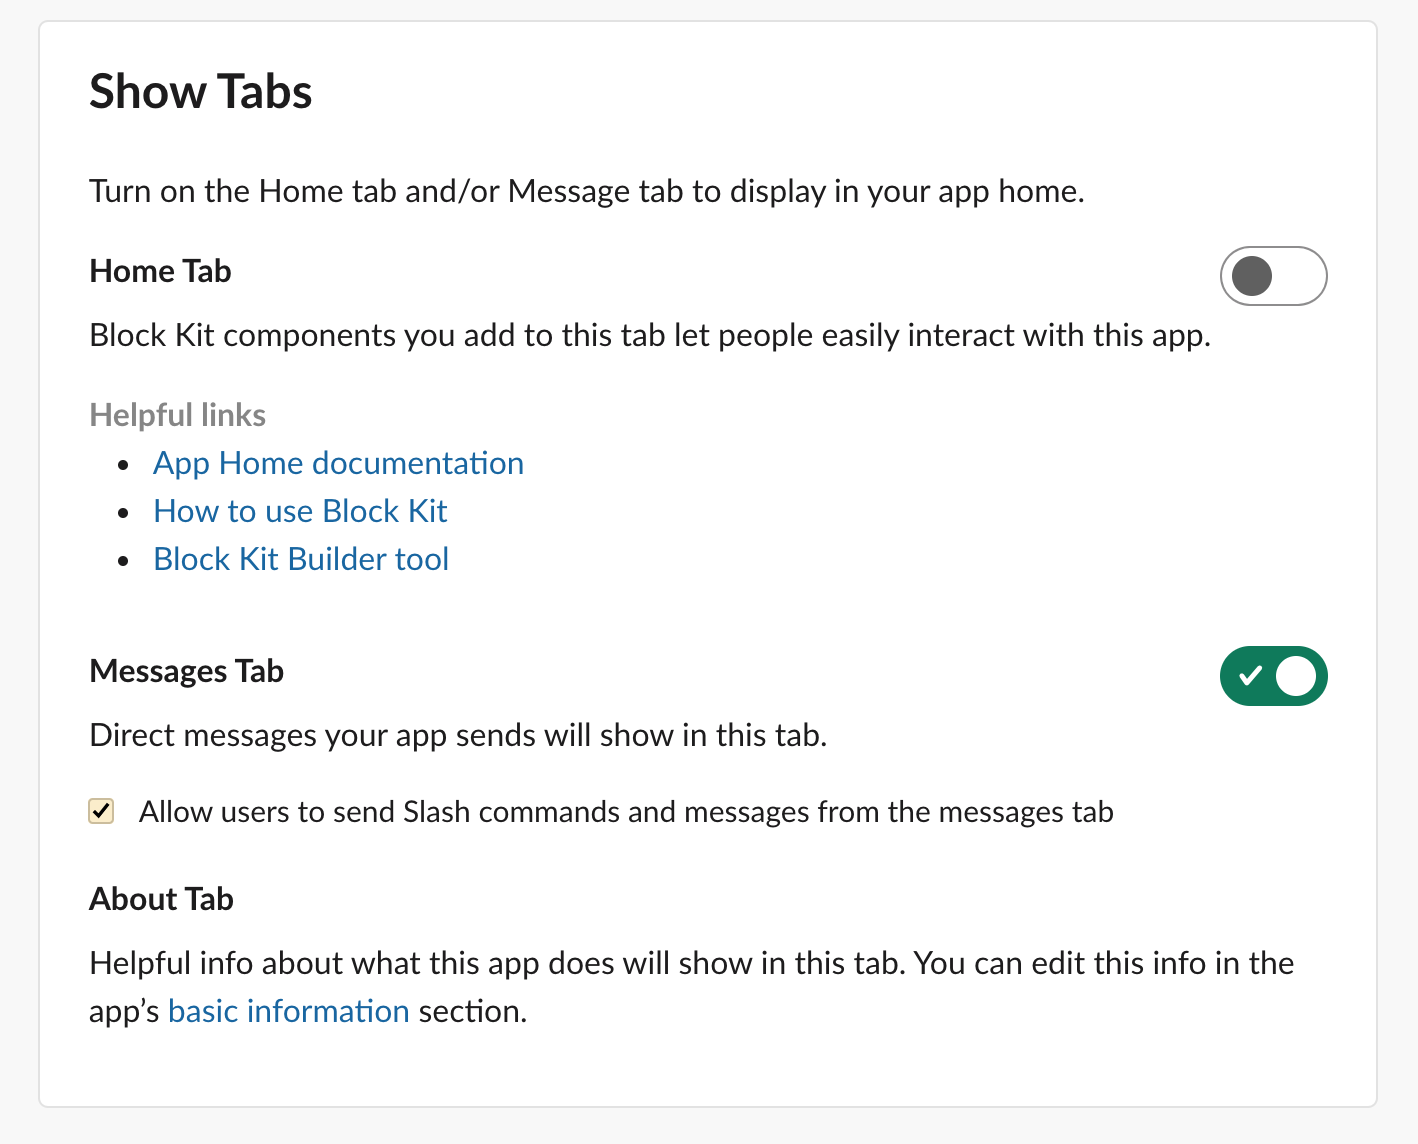Click the white checkmark icon inside Messages toggle

(1250, 676)
